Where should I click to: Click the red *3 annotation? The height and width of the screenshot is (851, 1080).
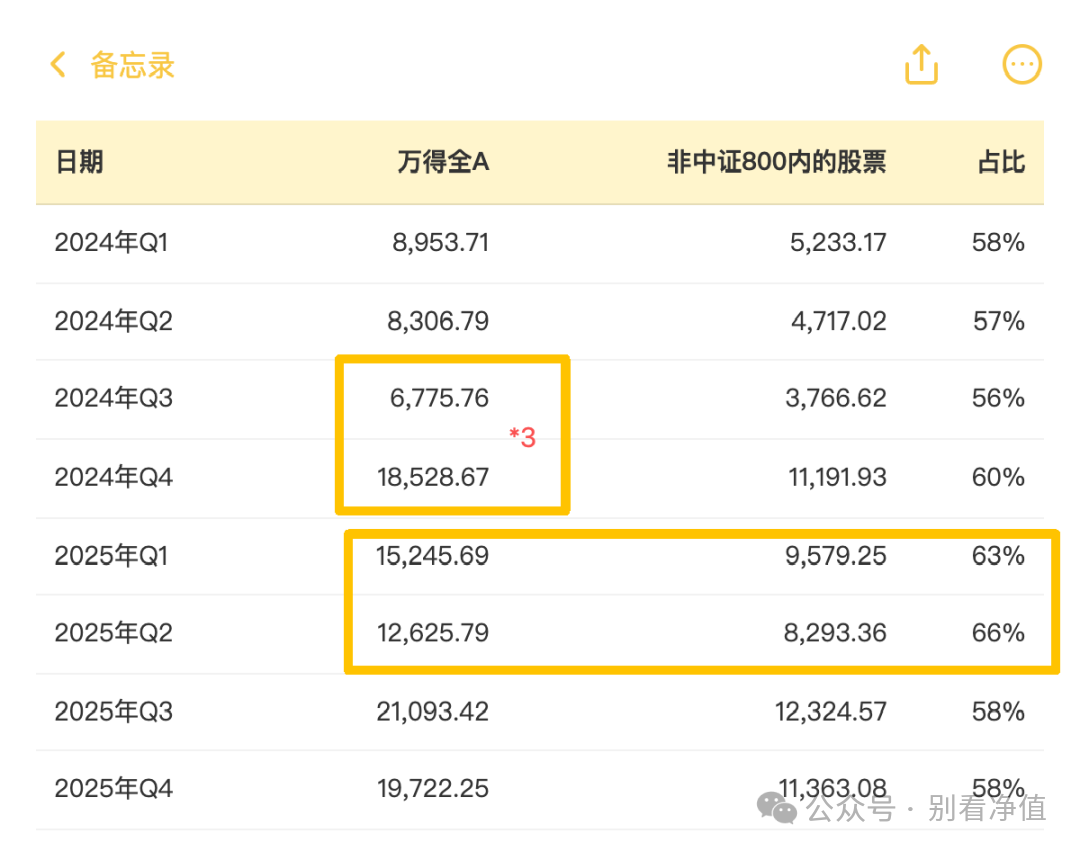522,437
